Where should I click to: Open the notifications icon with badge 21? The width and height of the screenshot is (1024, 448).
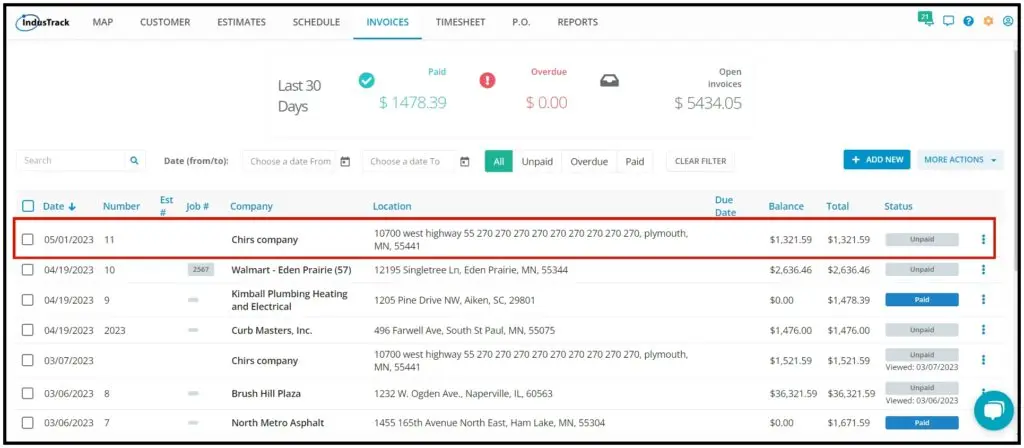coord(925,19)
